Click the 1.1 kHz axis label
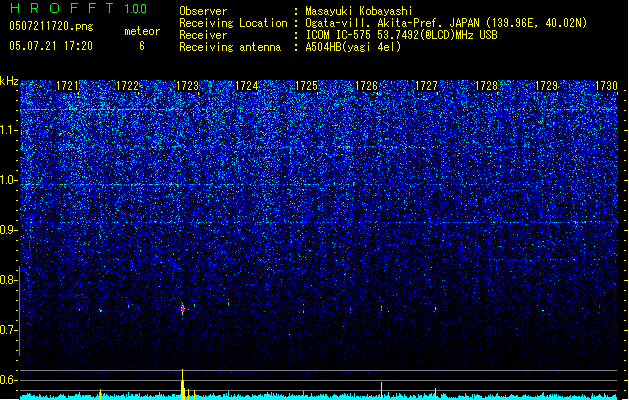Image resolution: width=629 pixels, height=400 pixels. (9, 130)
